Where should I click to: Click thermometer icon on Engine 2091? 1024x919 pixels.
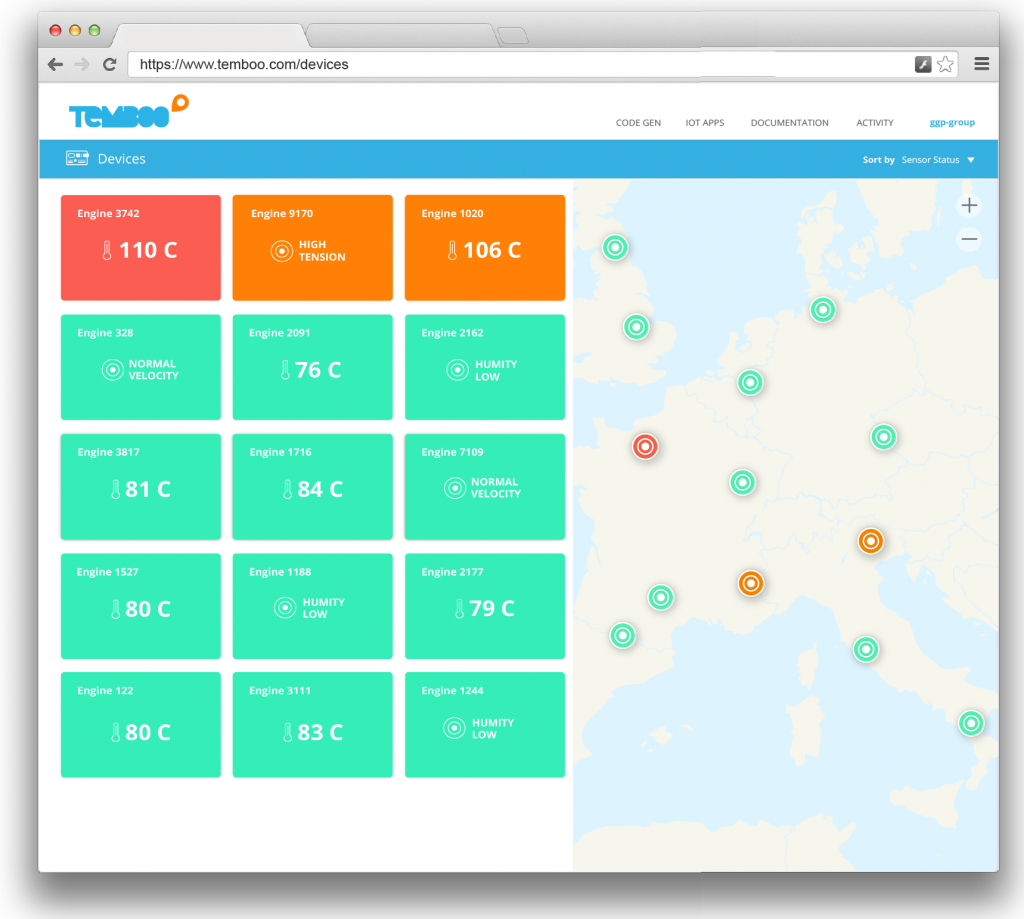[285, 370]
